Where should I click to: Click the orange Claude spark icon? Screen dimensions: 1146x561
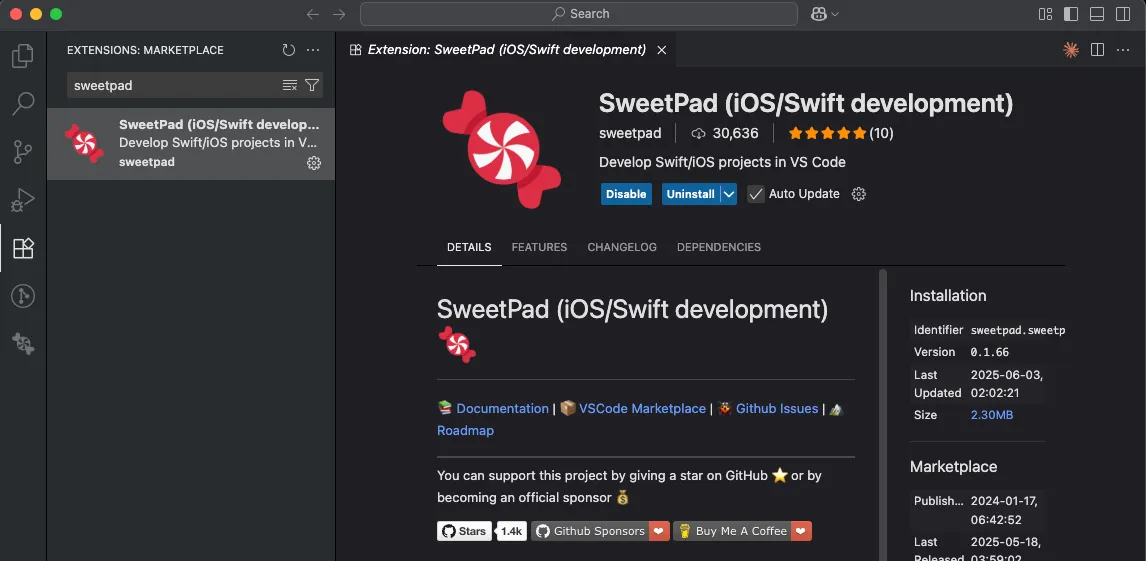tap(1071, 50)
